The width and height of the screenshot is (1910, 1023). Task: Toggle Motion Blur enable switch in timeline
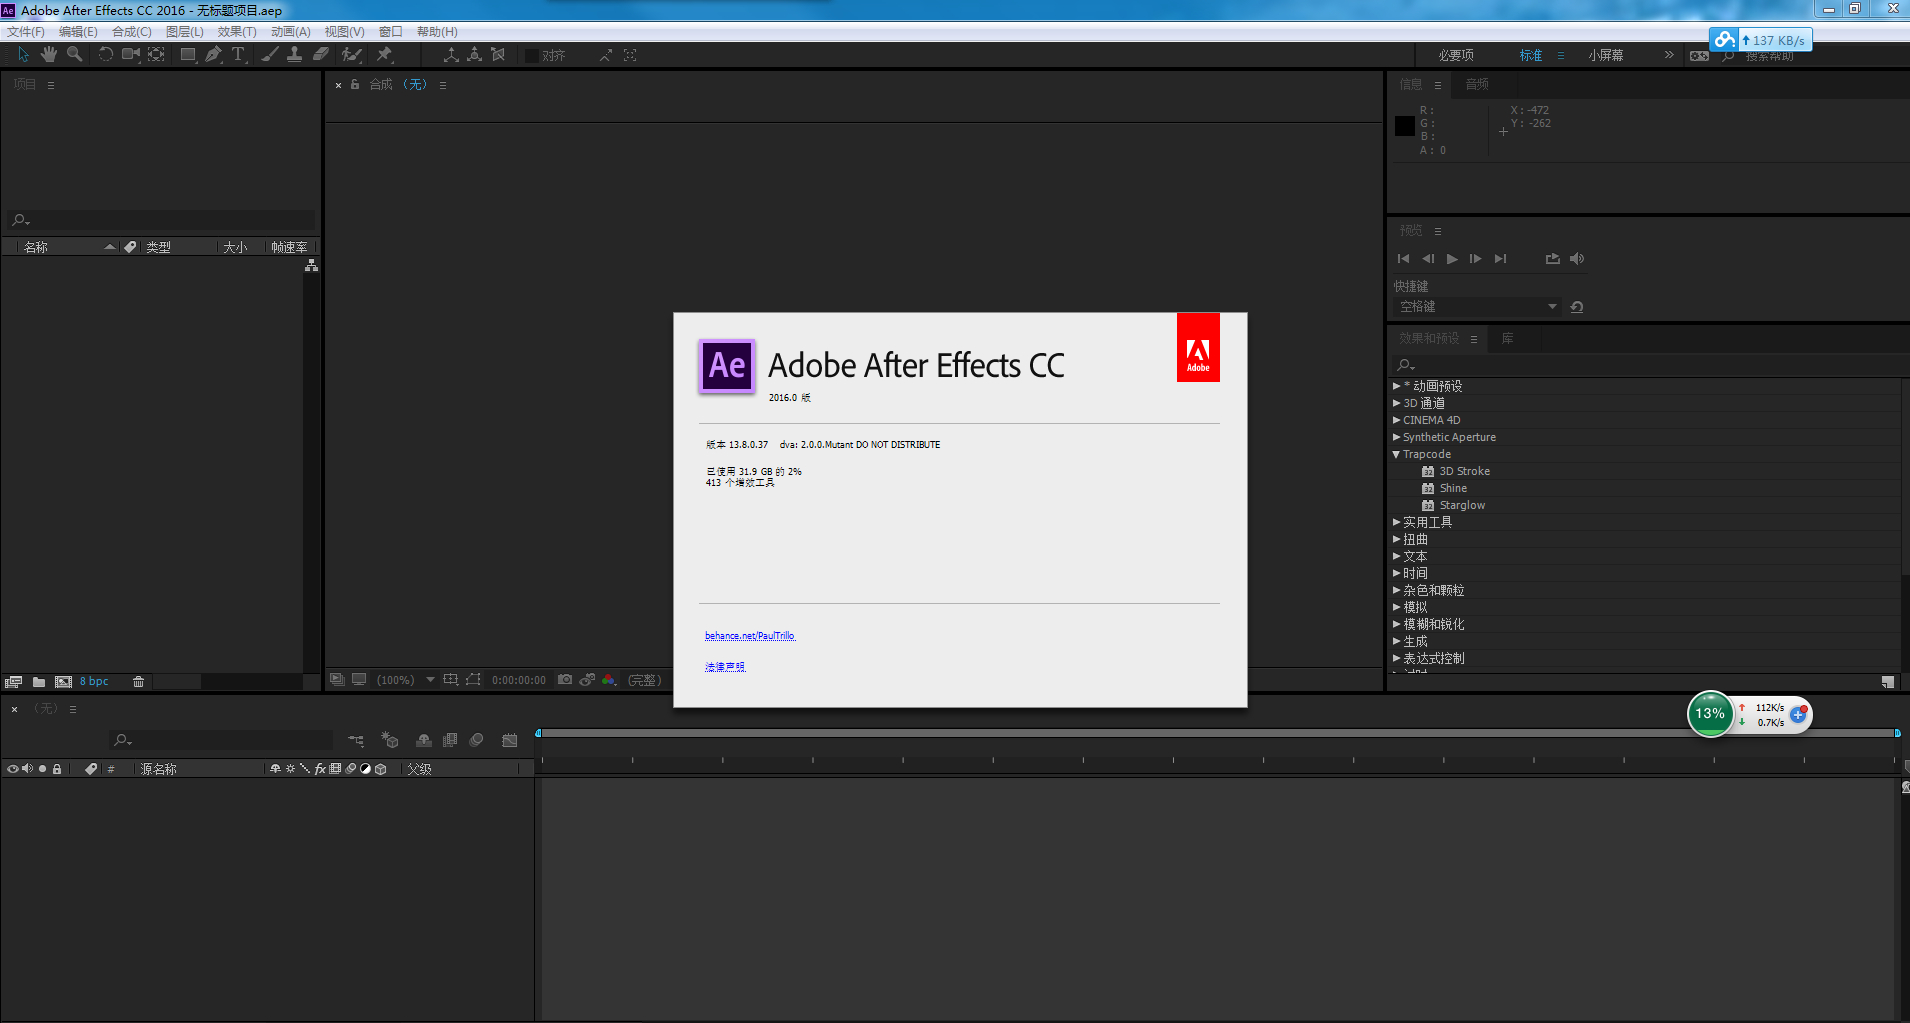pyautogui.click(x=477, y=740)
